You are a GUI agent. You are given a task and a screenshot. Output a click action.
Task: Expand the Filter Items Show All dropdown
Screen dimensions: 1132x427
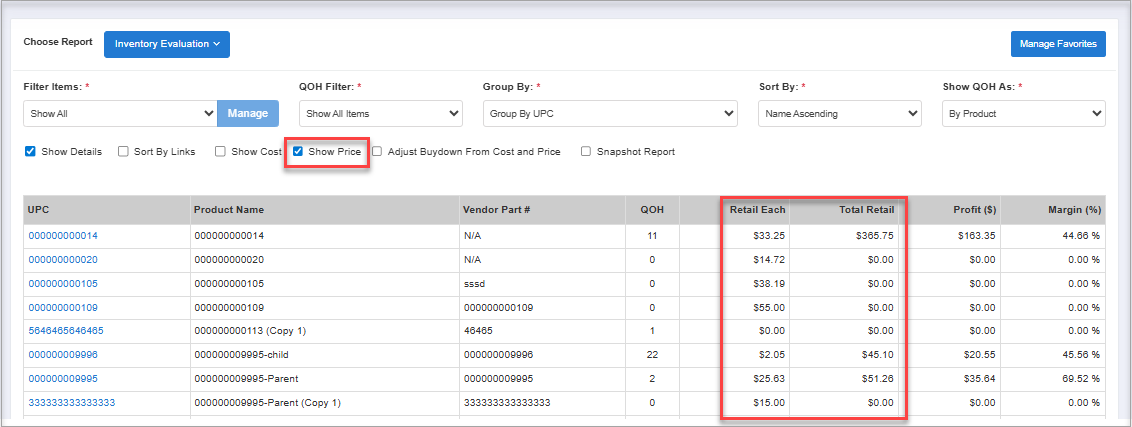120,114
